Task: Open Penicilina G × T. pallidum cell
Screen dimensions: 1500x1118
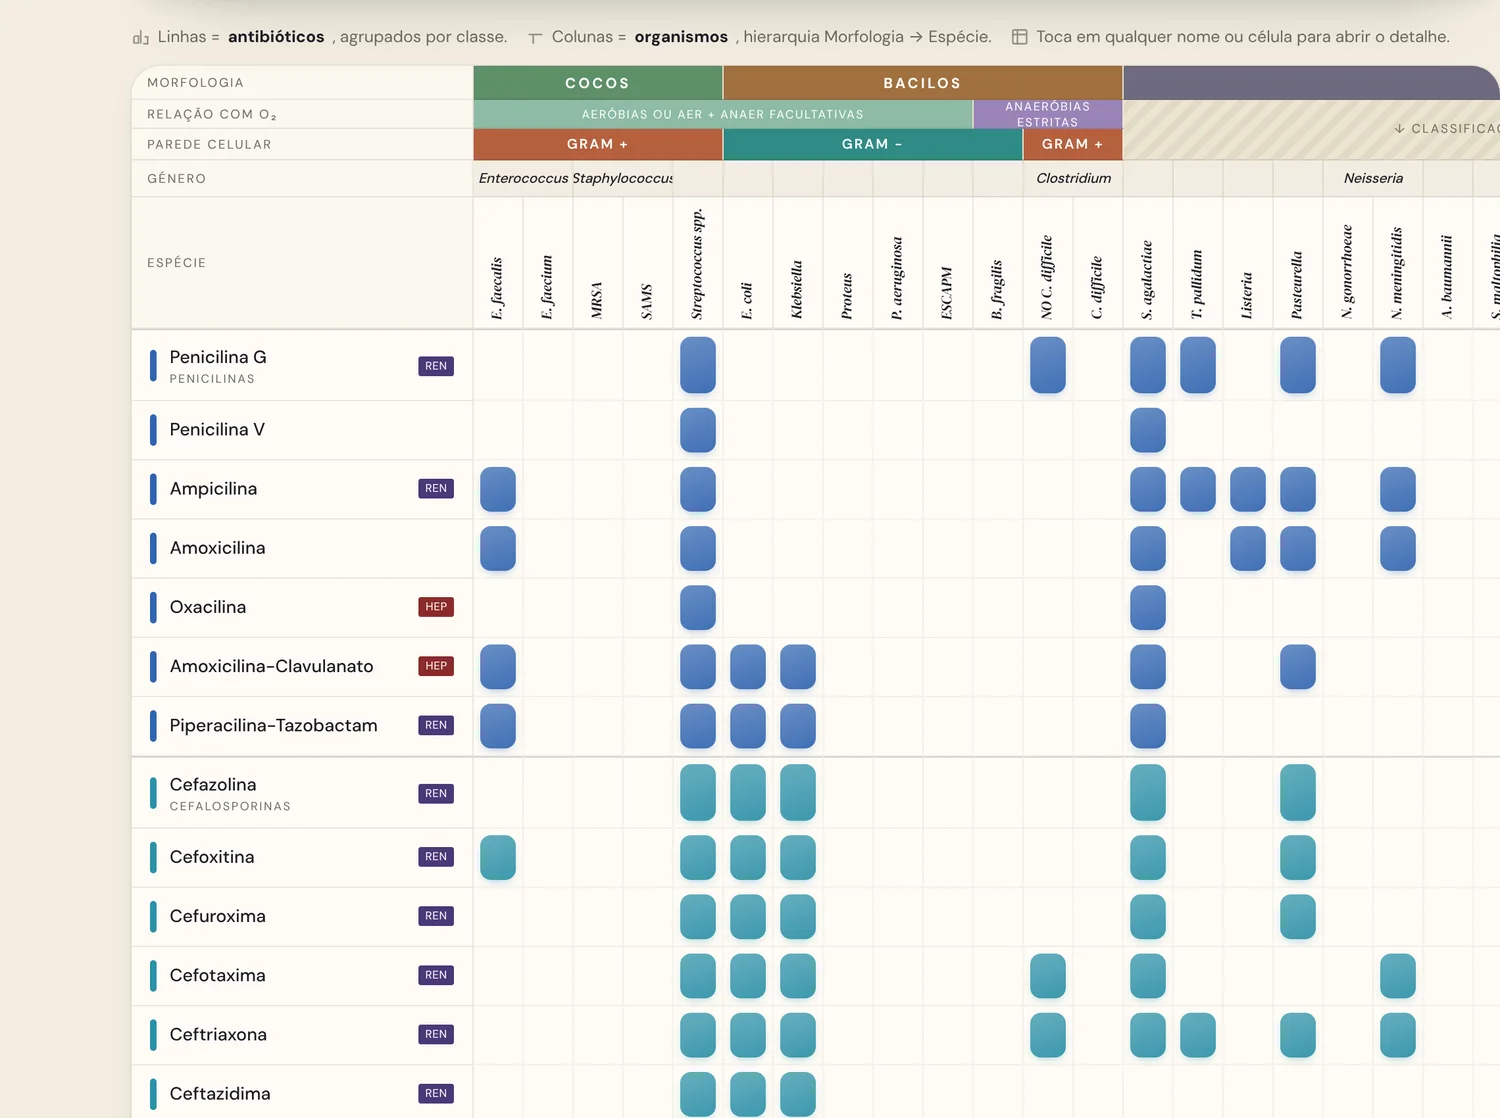Action: tap(1198, 365)
